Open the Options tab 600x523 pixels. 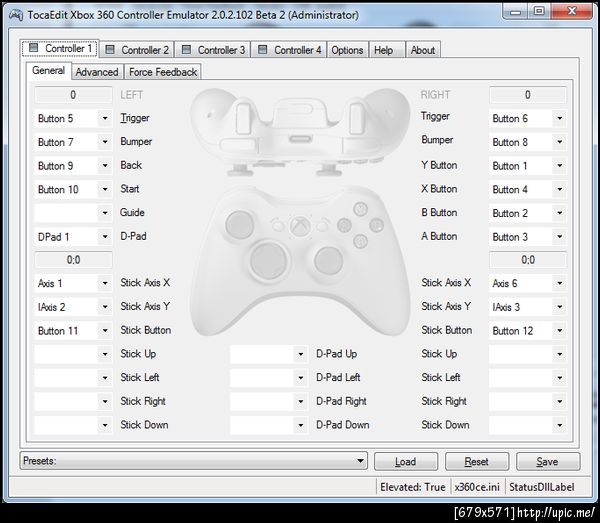[347, 50]
